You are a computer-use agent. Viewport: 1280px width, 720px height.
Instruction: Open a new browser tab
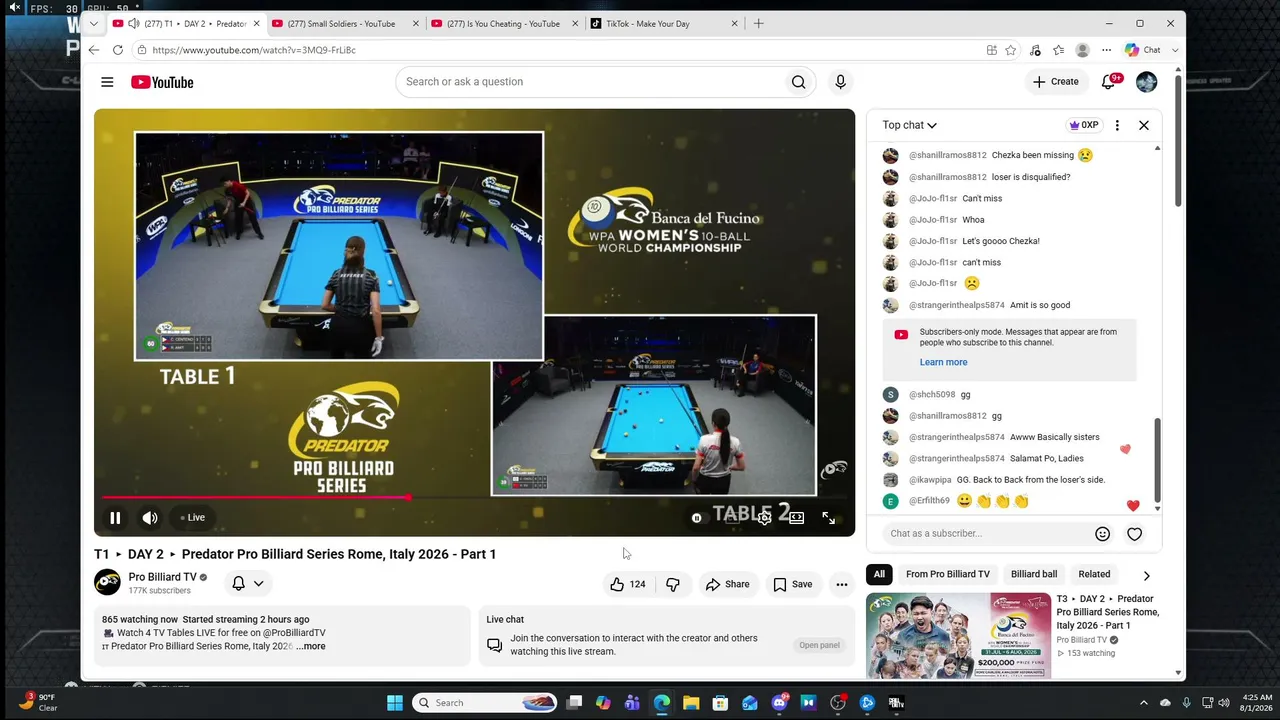758,24
